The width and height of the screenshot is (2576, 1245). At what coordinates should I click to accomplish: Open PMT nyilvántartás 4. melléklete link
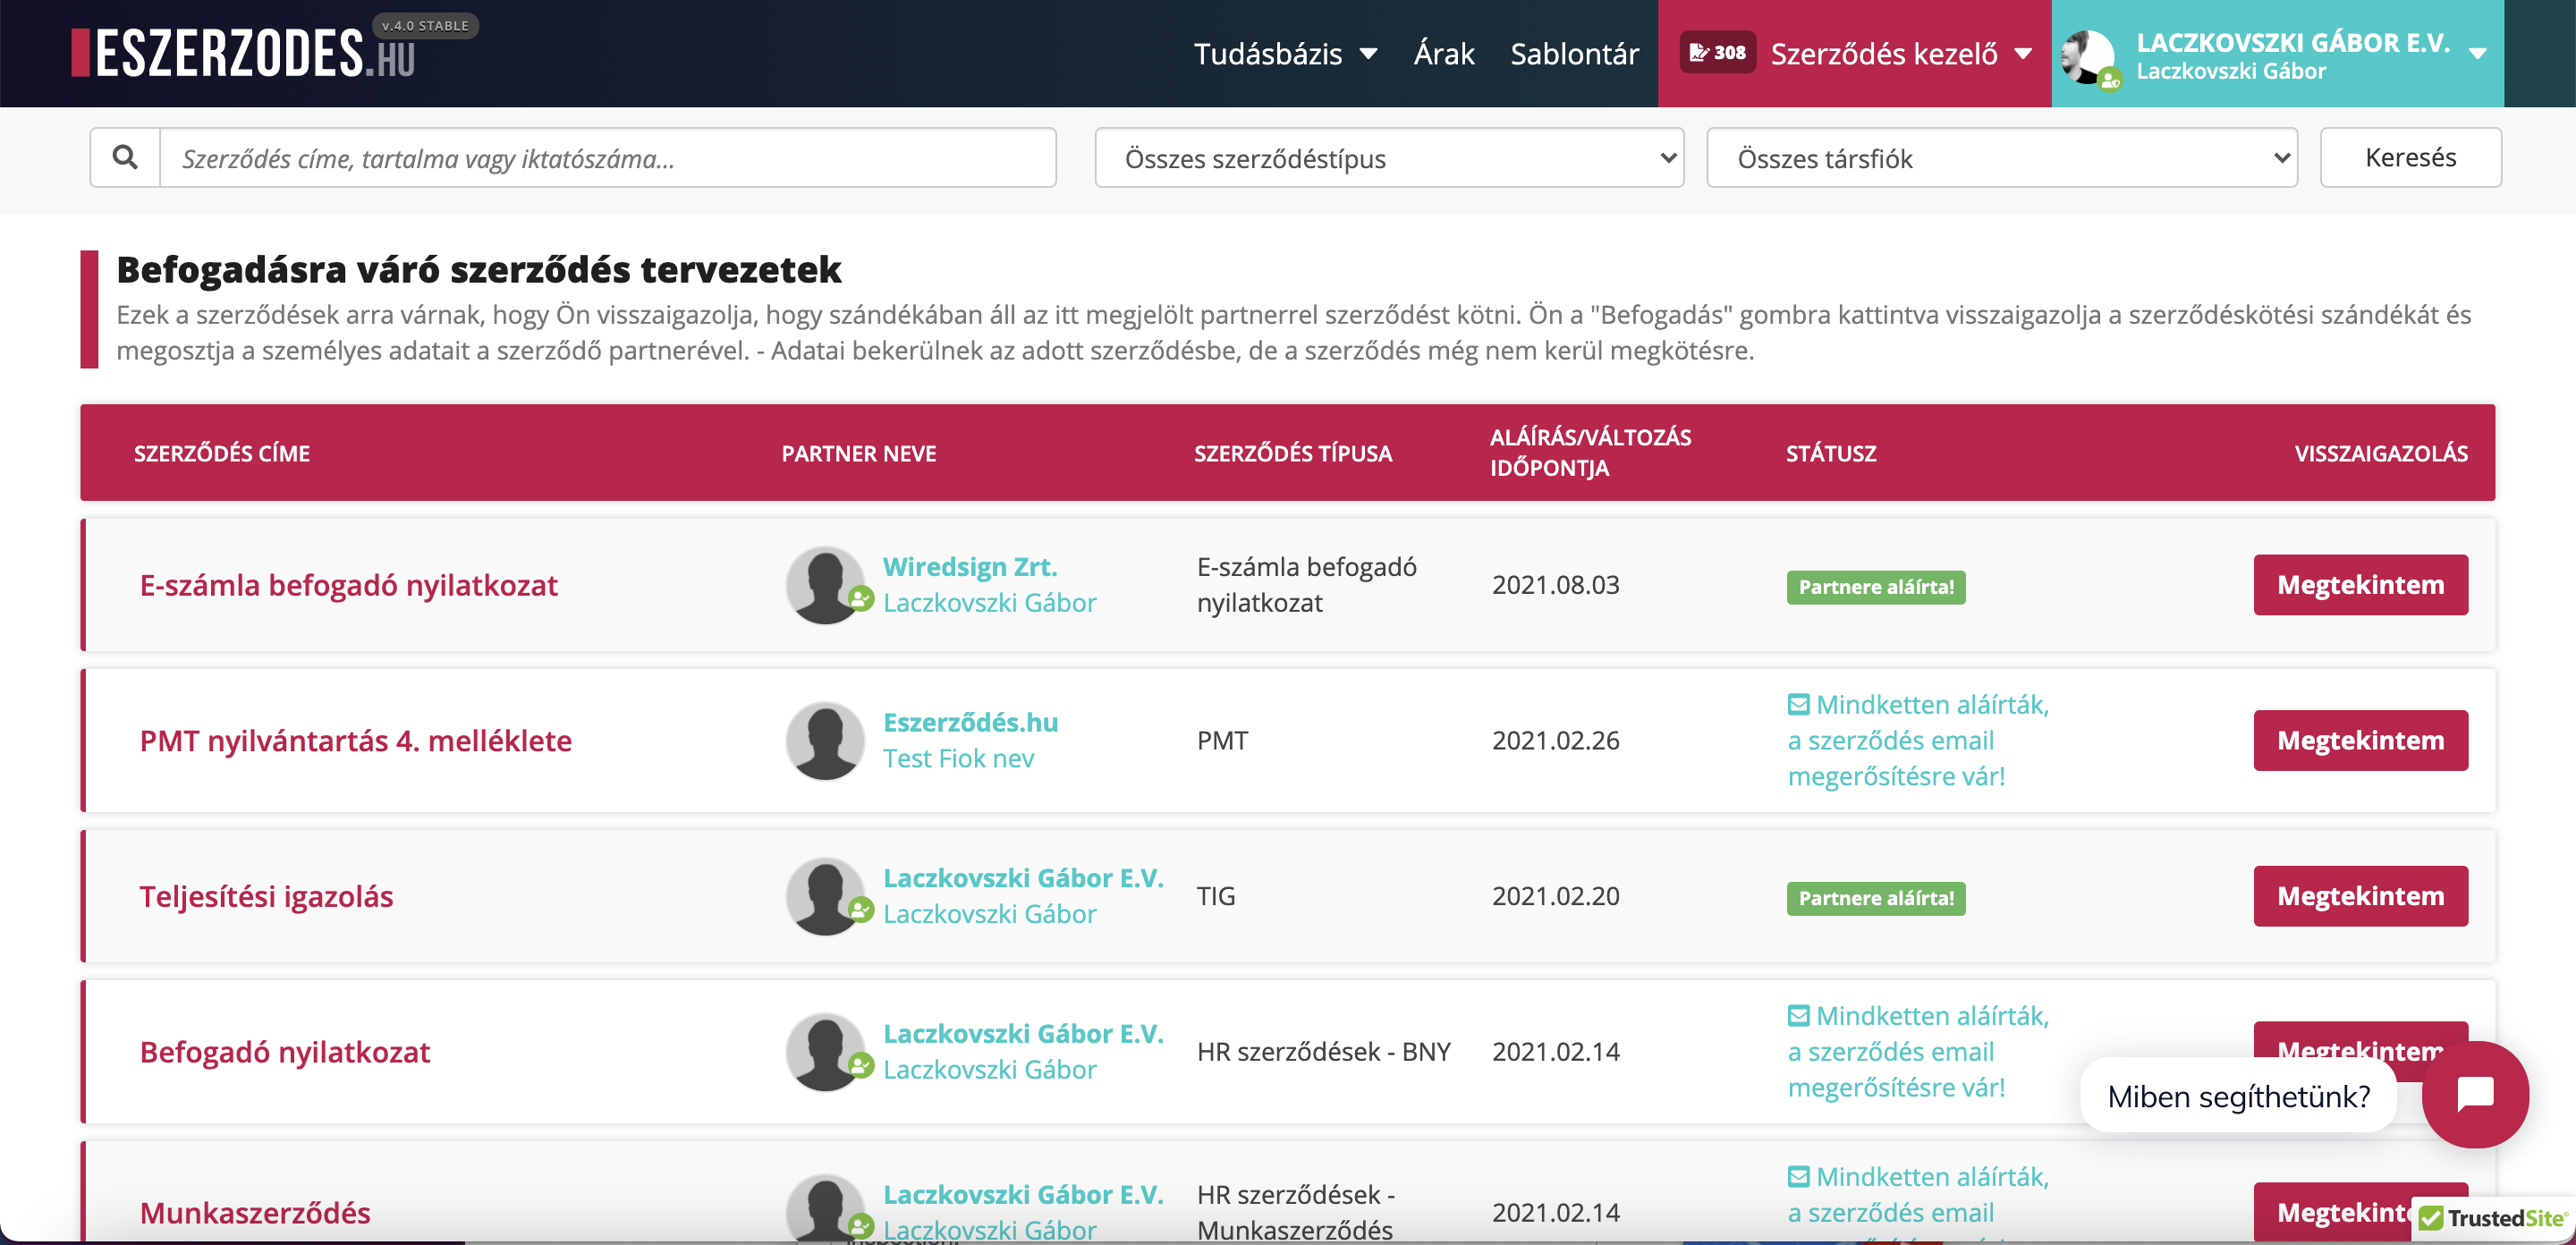355,741
